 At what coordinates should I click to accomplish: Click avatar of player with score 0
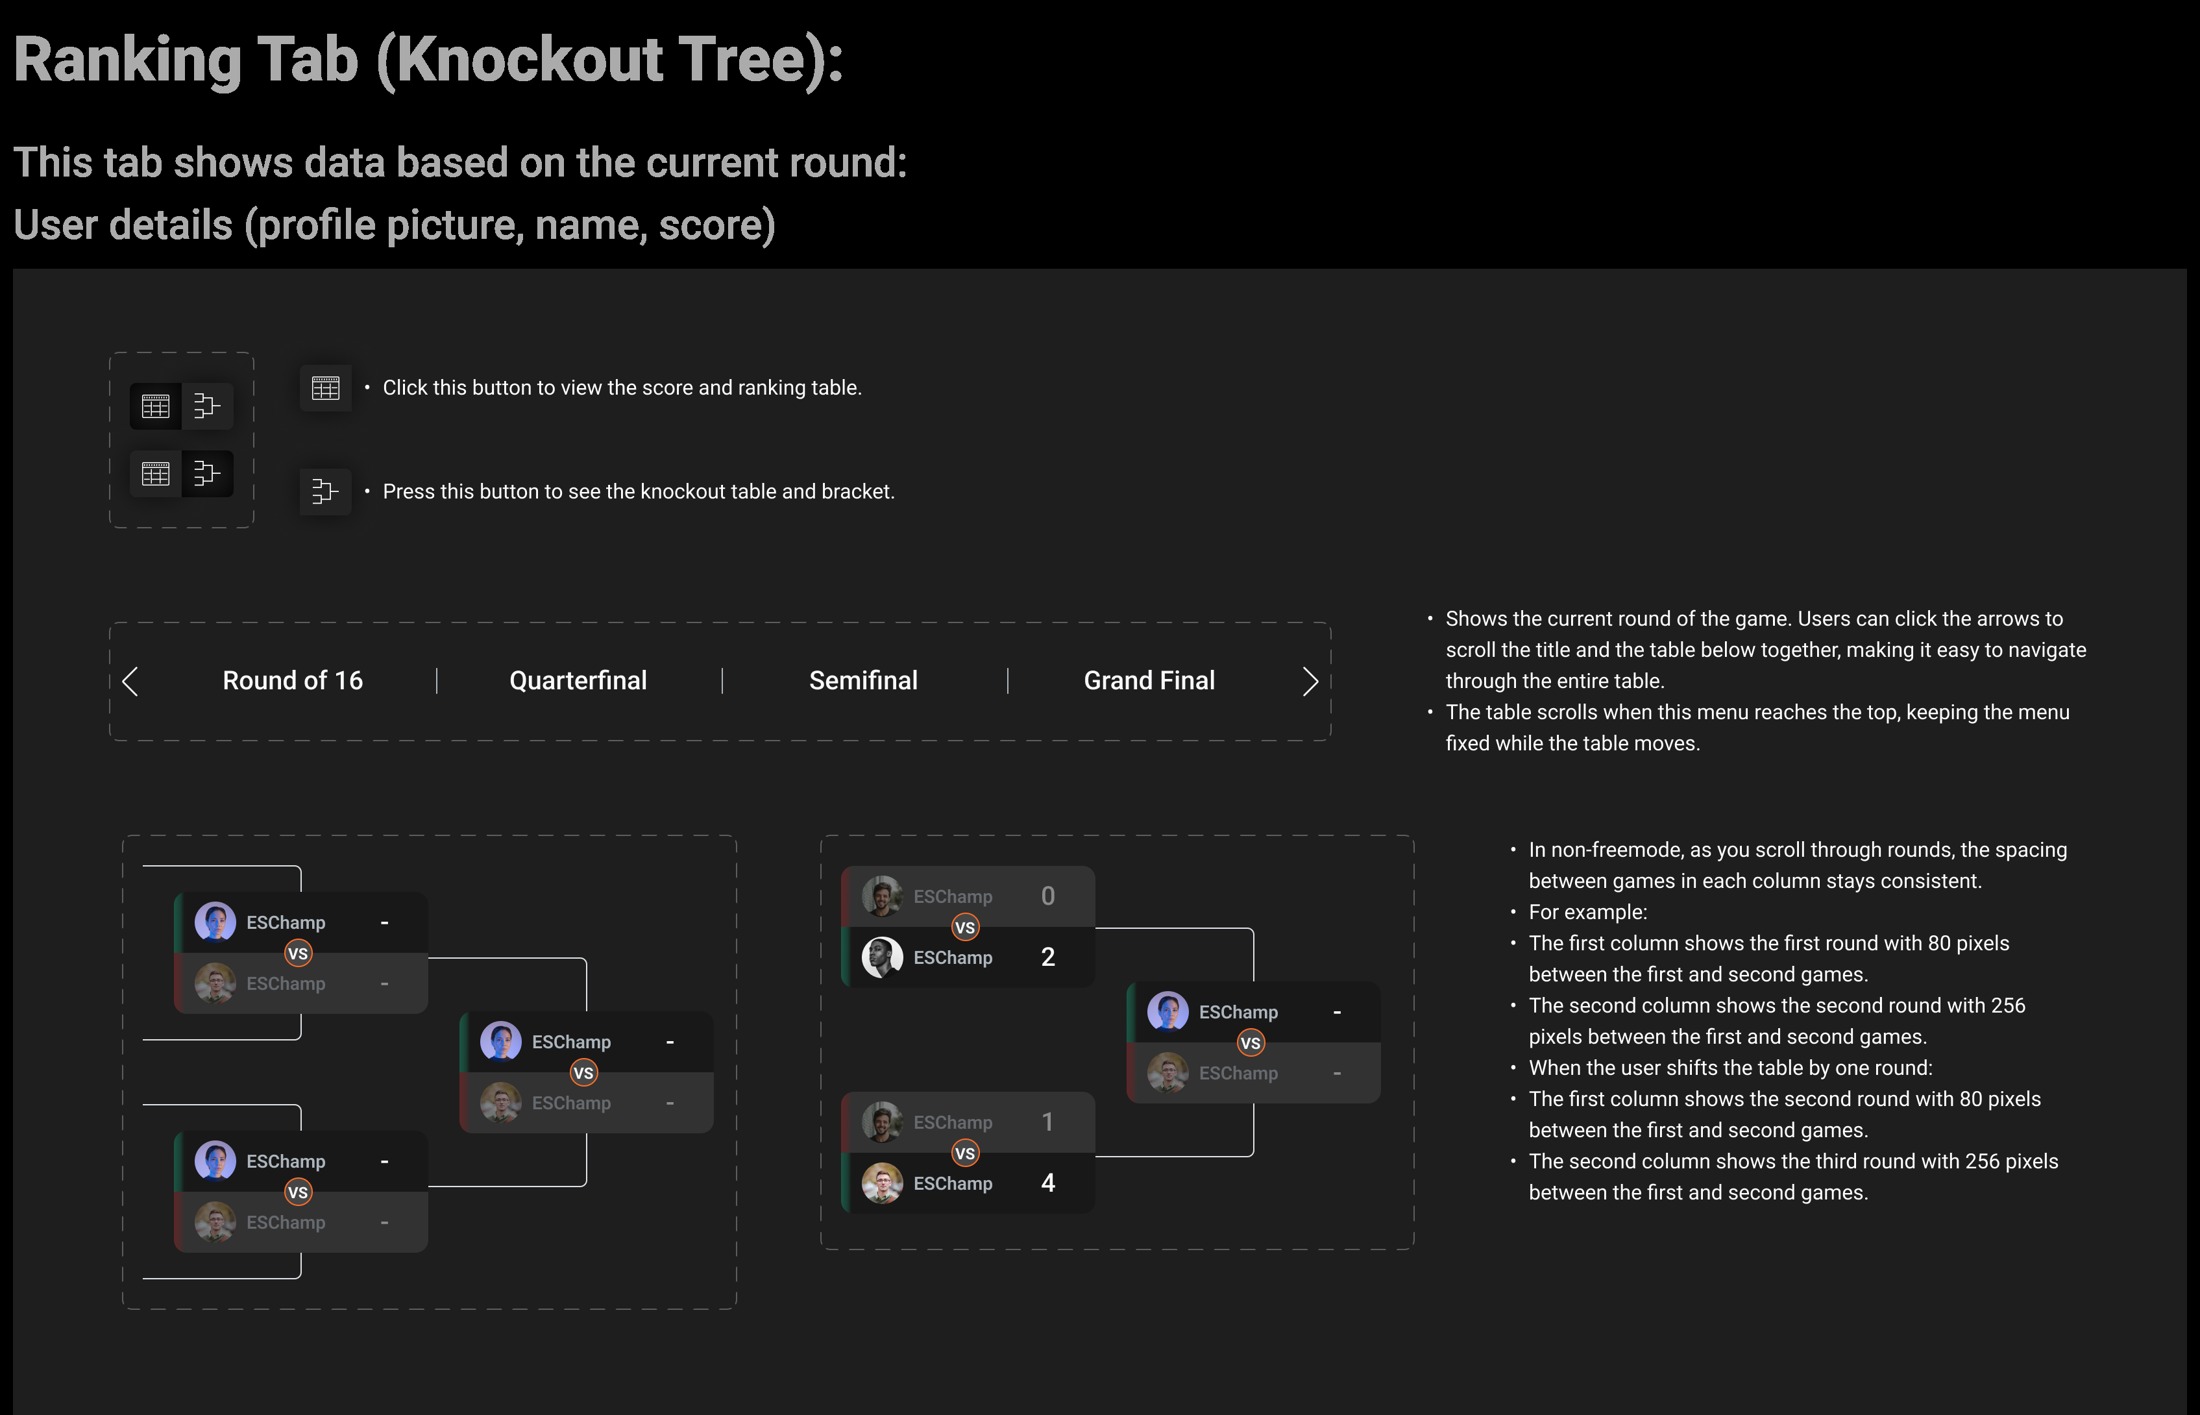click(x=882, y=896)
